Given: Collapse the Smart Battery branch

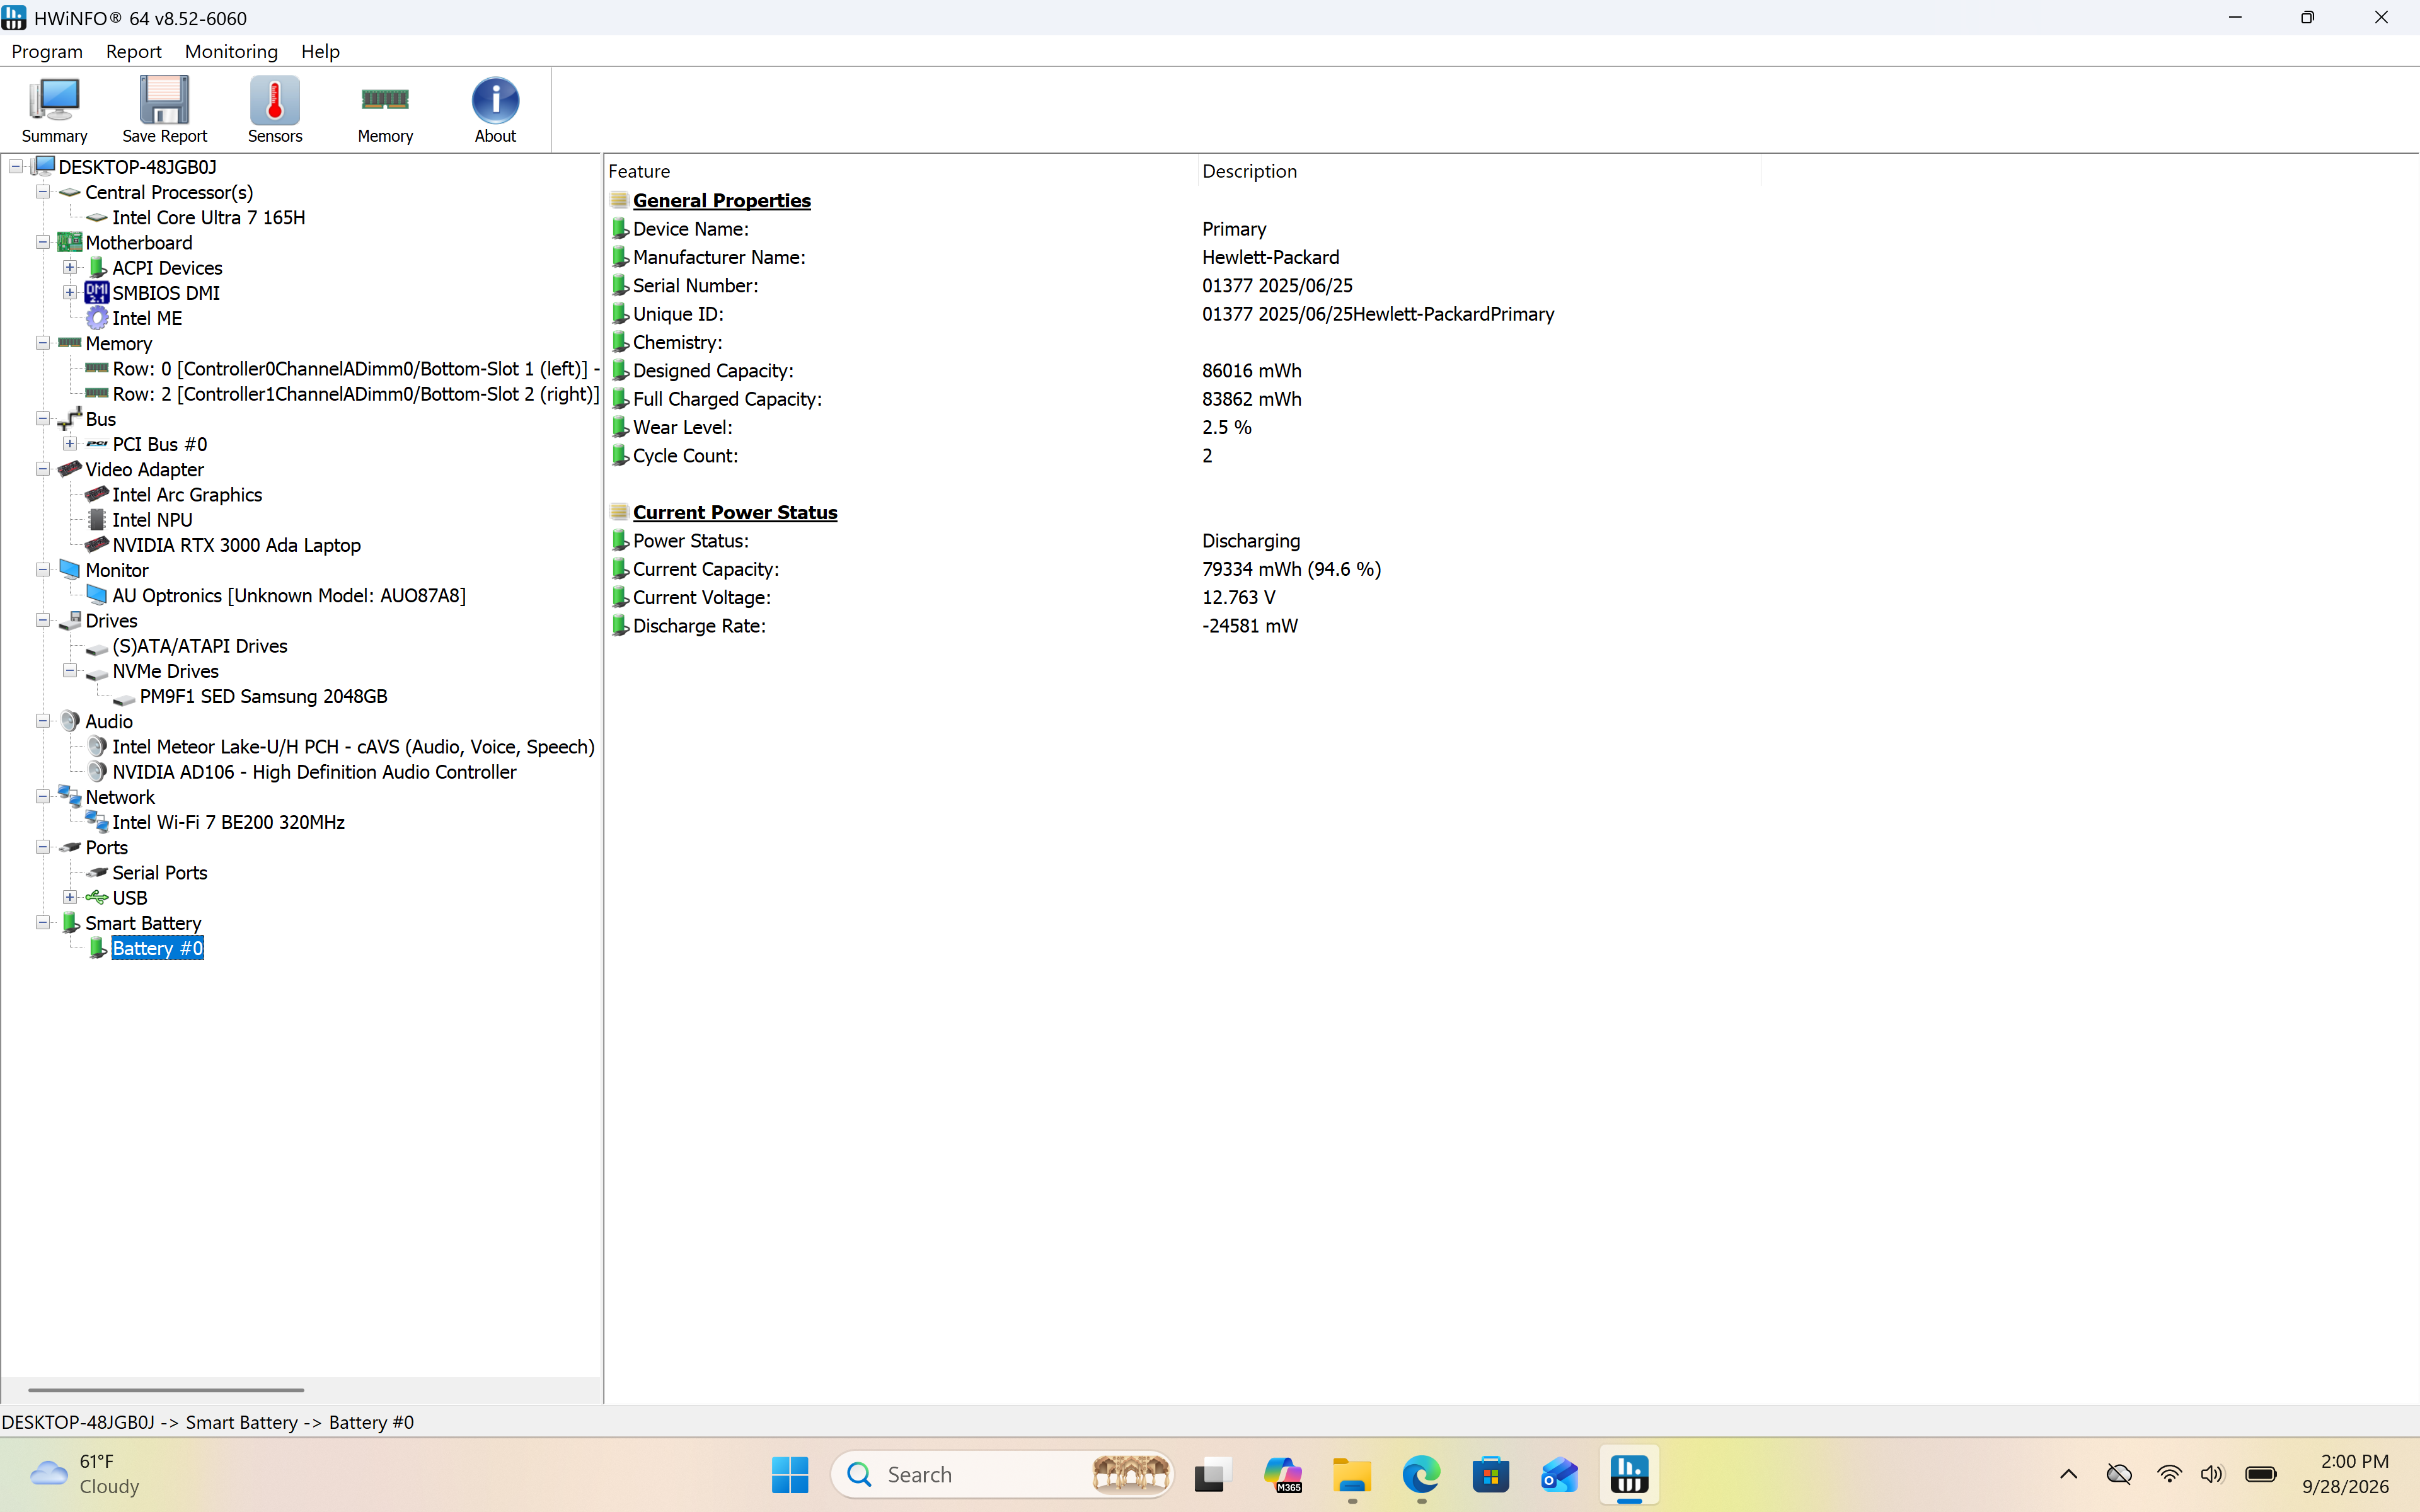Looking at the screenshot, I should [43, 922].
